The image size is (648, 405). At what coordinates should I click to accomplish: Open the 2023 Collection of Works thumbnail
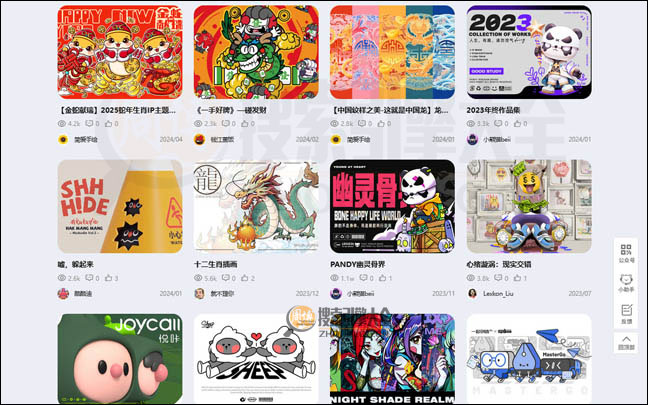click(529, 52)
